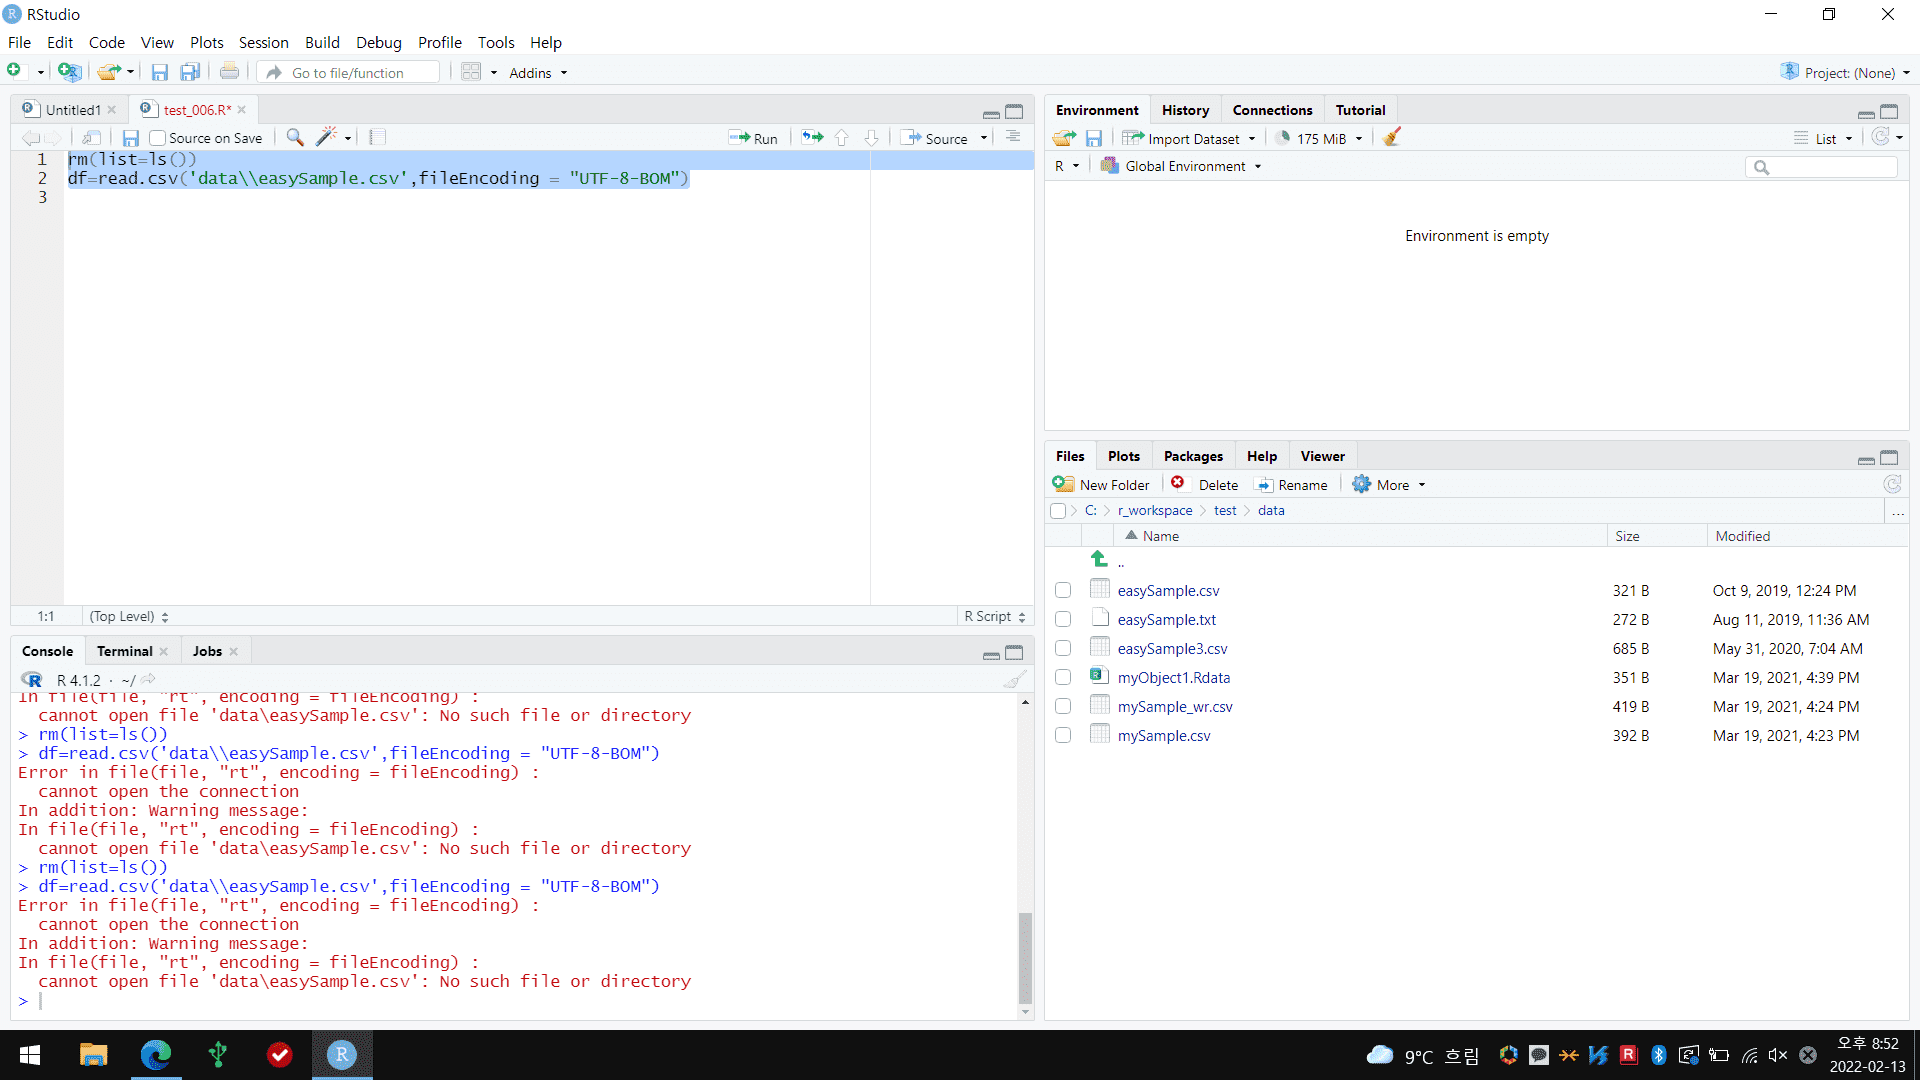Save all open documents
Screen dimensions: 1920x1080
[189, 72]
